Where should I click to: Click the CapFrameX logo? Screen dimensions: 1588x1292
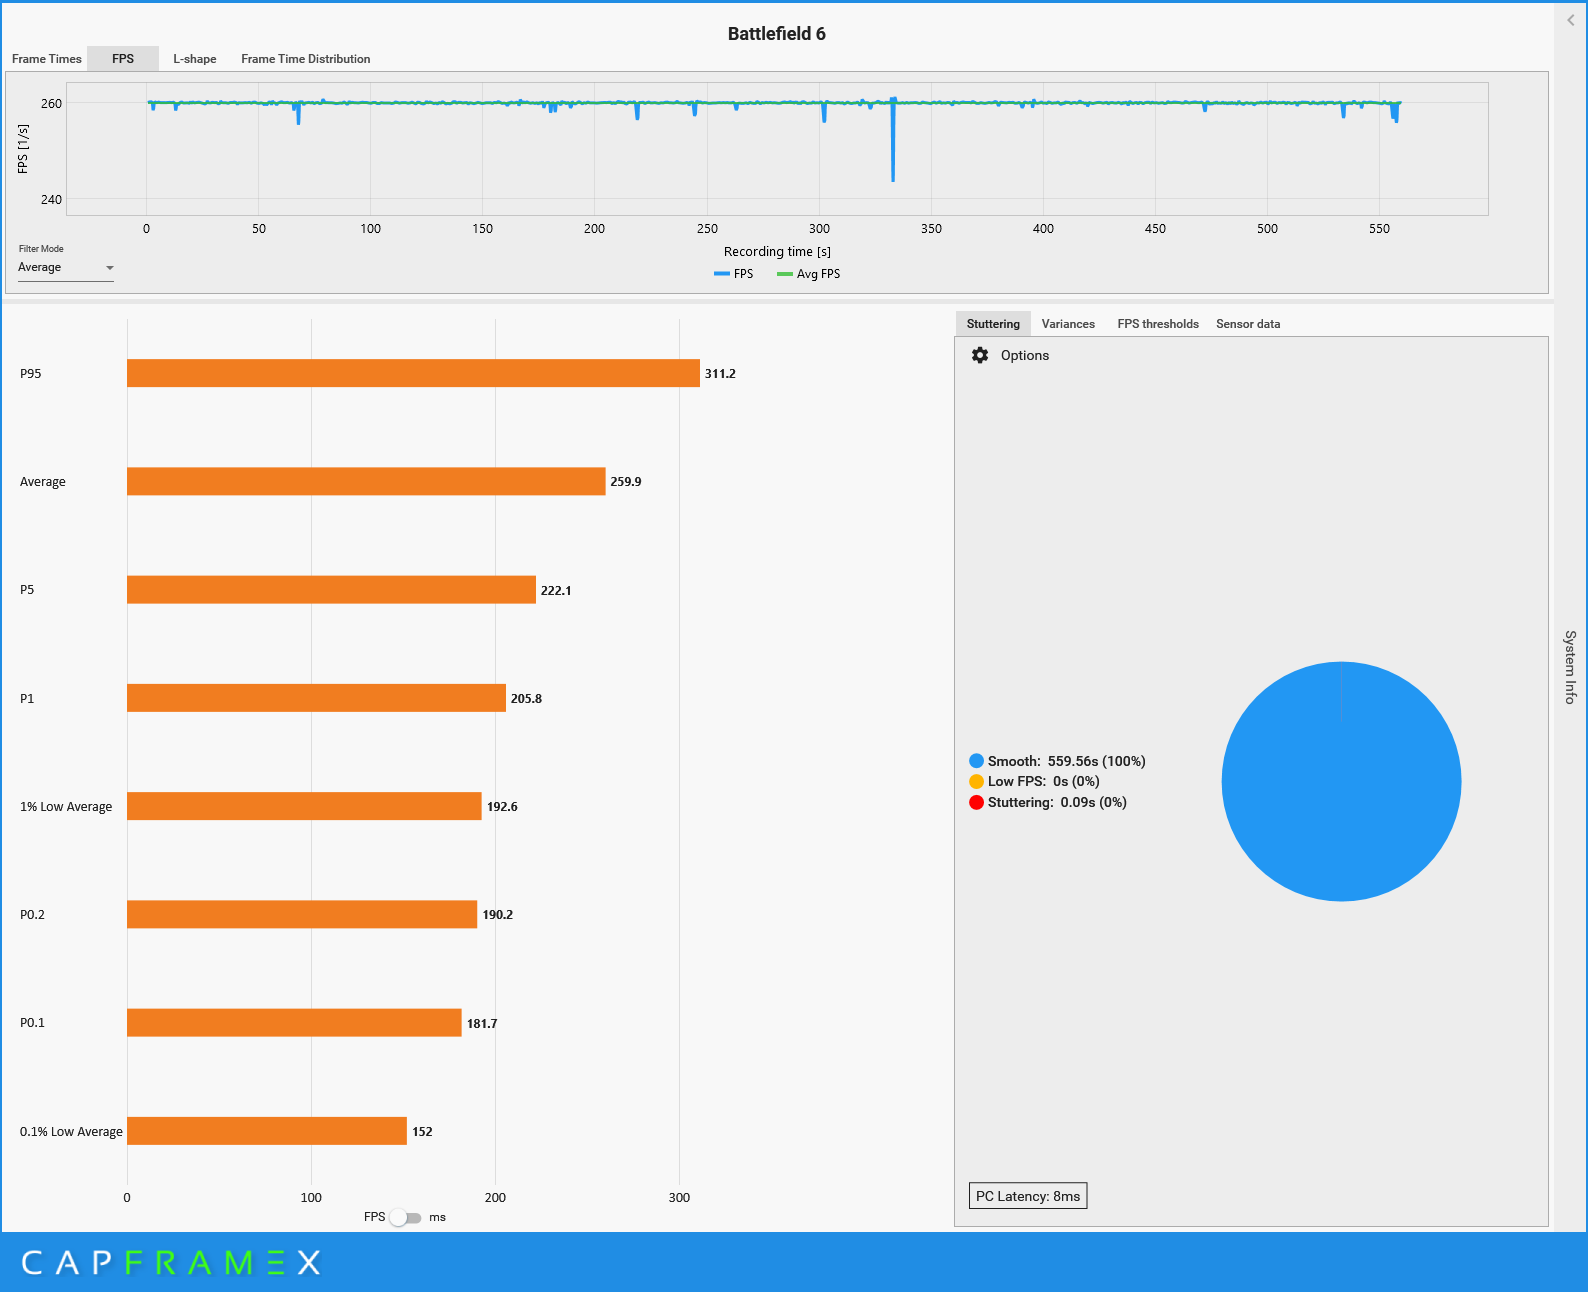coord(171,1262)
